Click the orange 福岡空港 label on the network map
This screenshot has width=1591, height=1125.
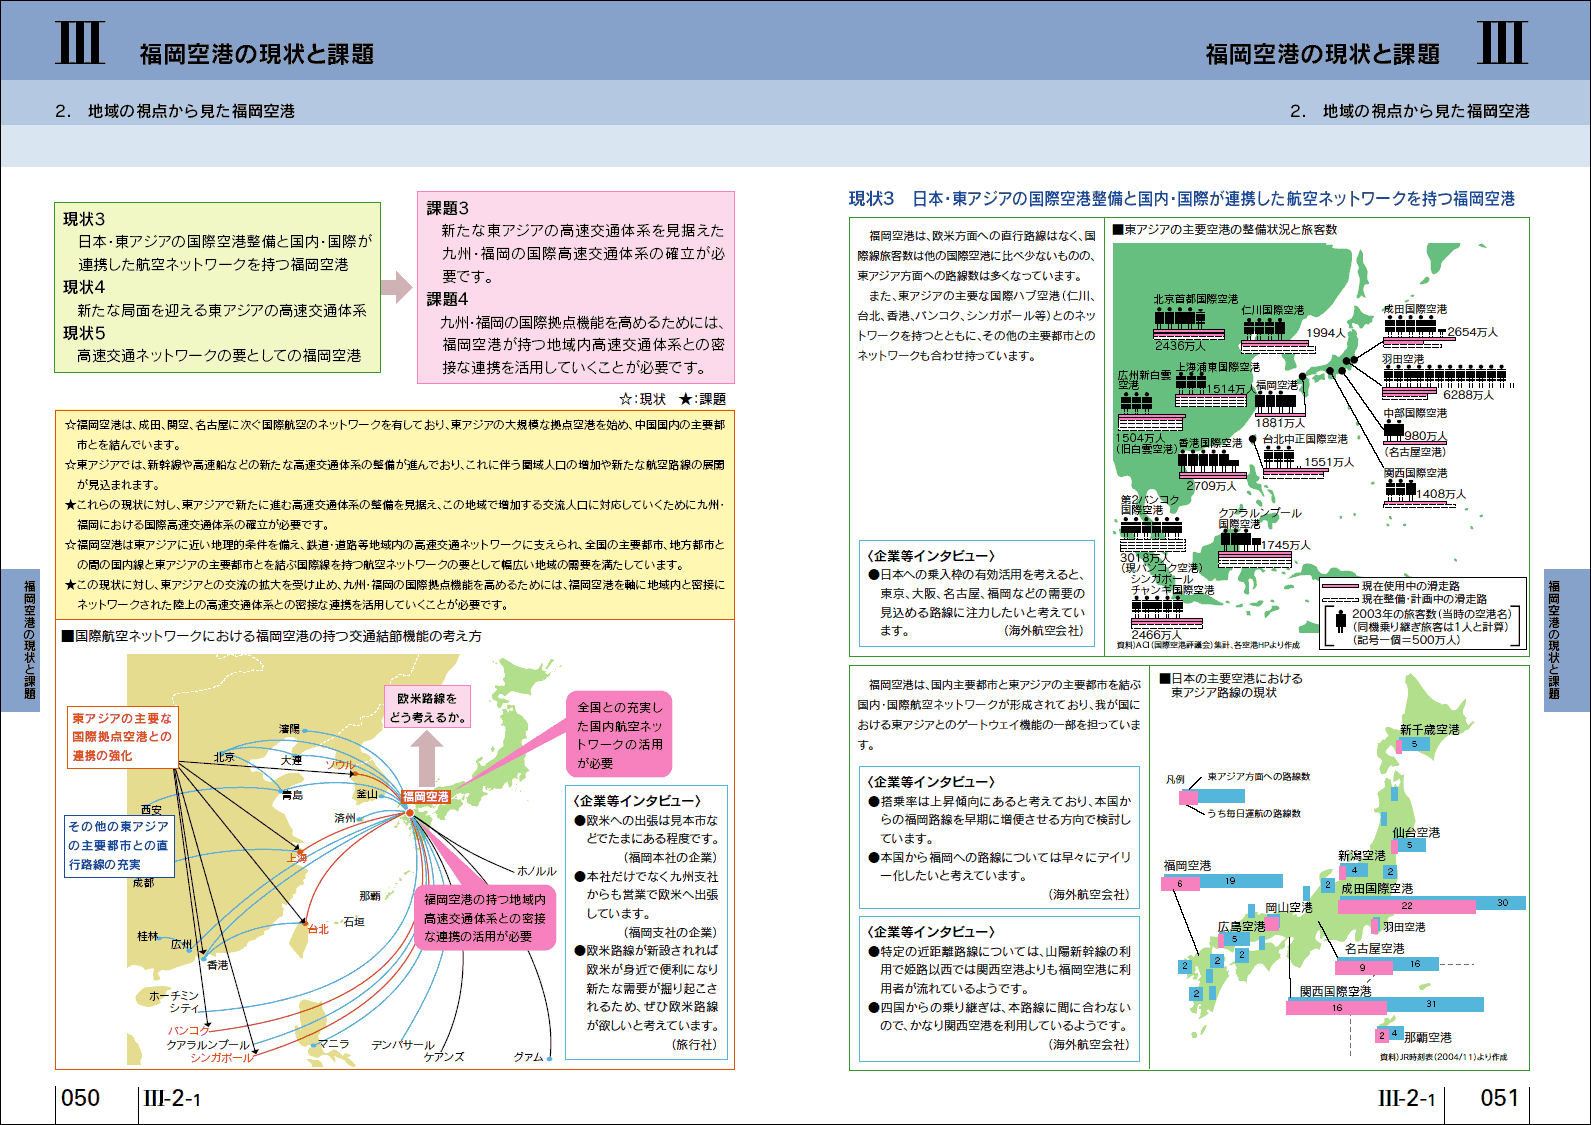pos(426,797)
